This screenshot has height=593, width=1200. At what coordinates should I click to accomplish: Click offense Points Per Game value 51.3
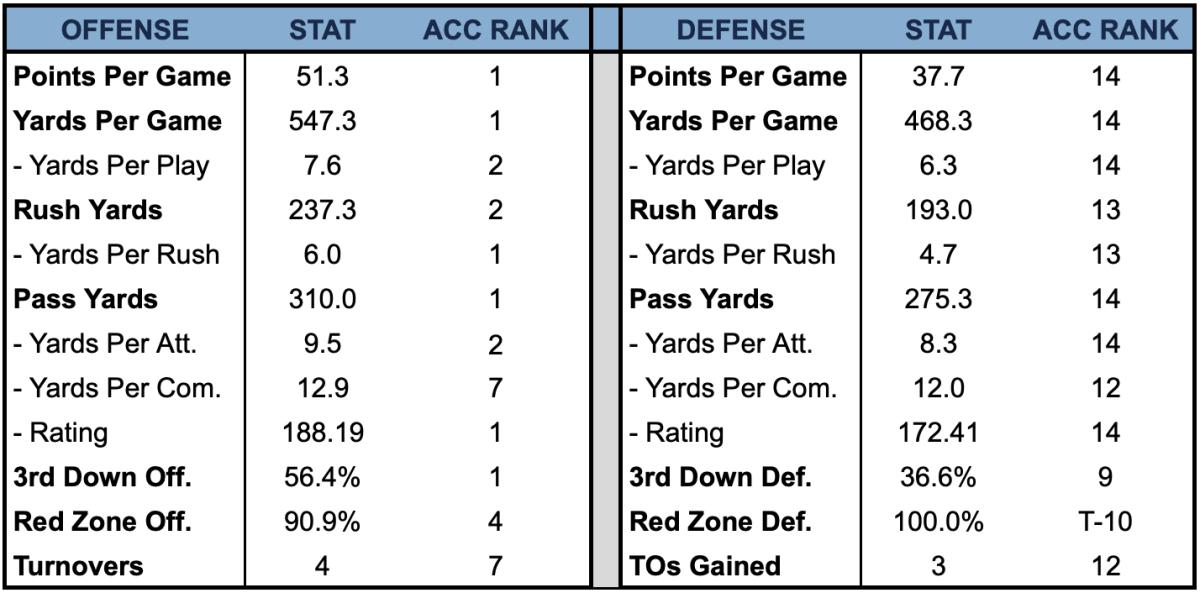click(322, 77)
